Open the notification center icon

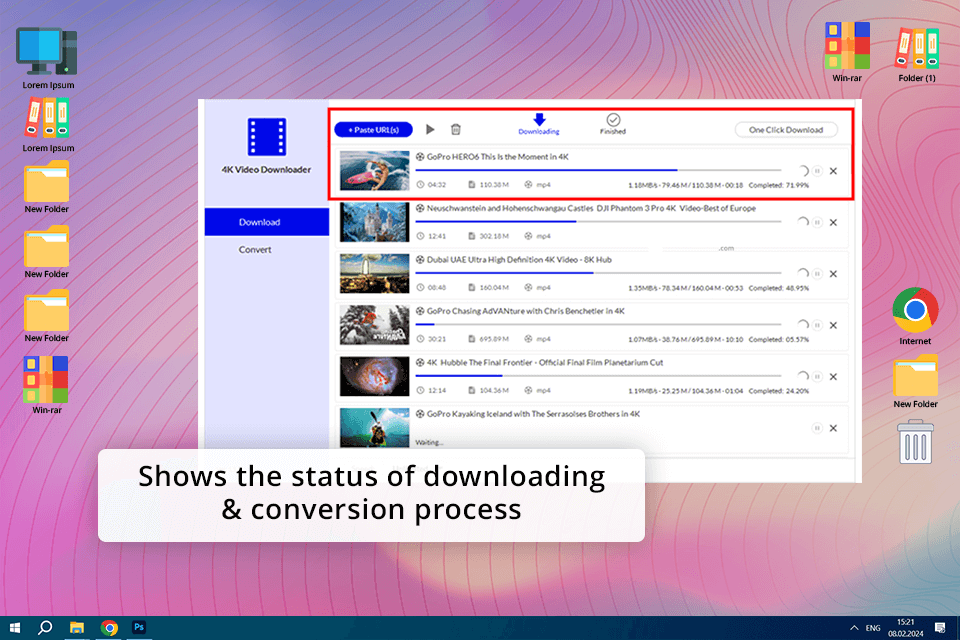point(940,628)
